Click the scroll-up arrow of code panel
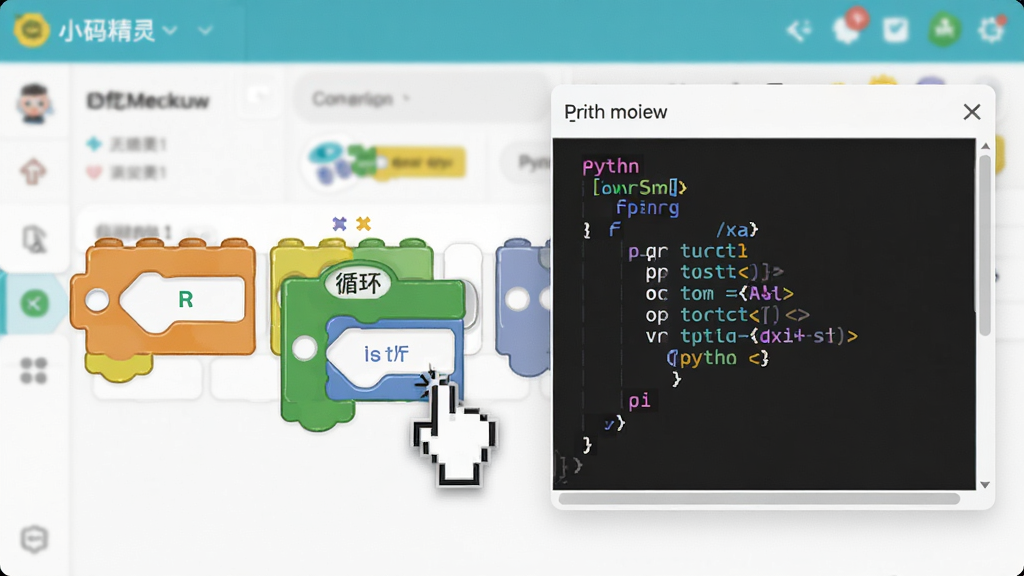Screen dimensions: 1024x576 point(985,146)
